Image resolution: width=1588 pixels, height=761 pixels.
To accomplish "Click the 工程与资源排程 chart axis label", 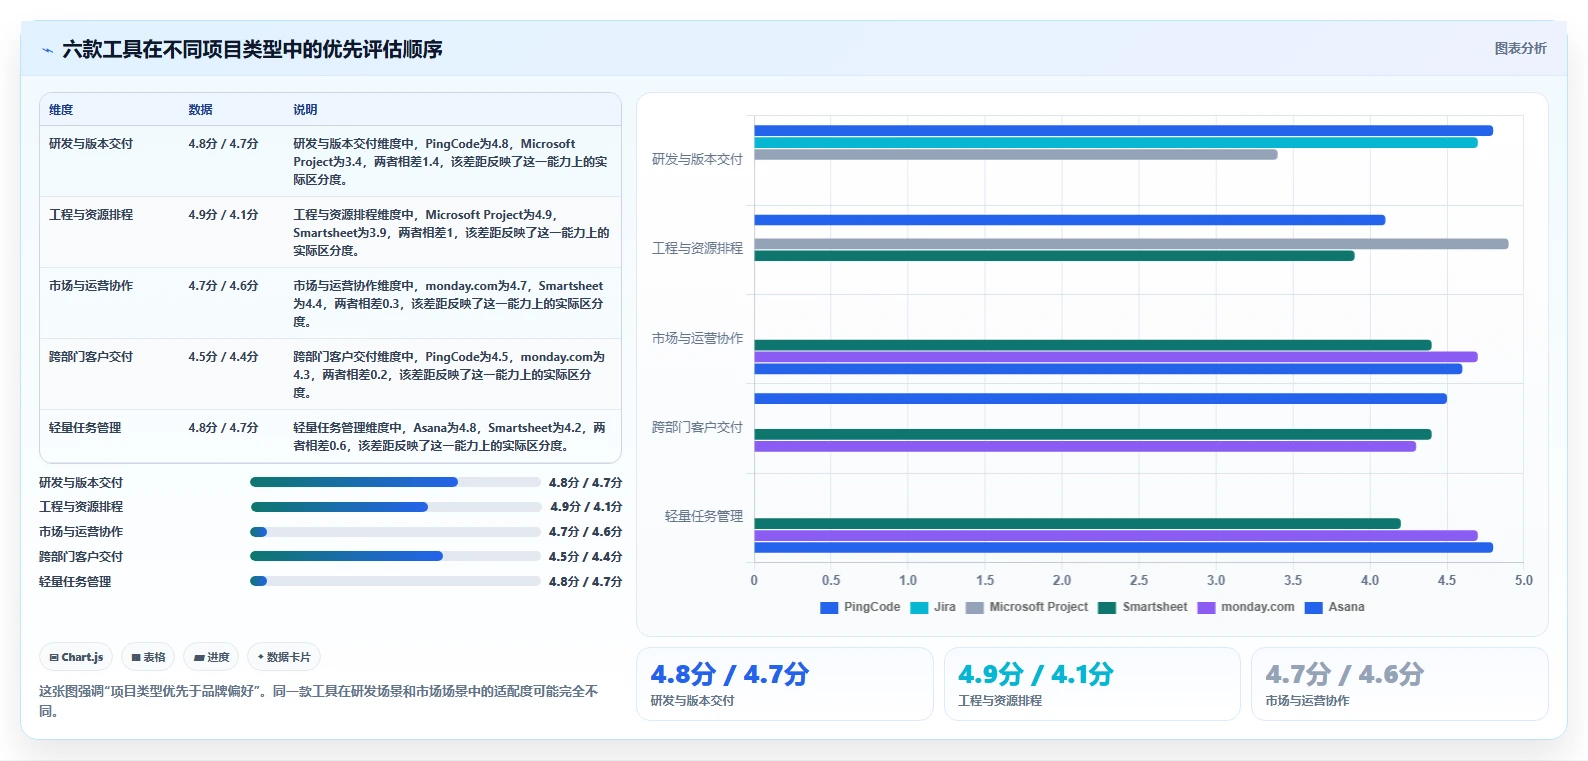I will click(697, 248).
